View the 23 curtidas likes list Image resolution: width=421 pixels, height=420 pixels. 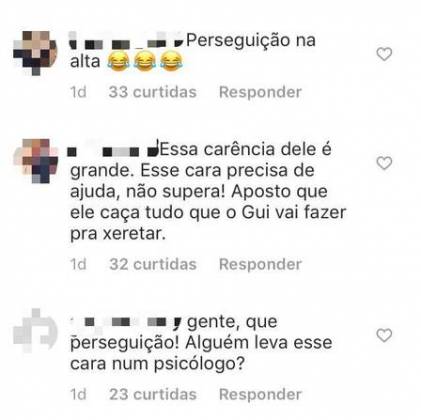click(153, 394)
